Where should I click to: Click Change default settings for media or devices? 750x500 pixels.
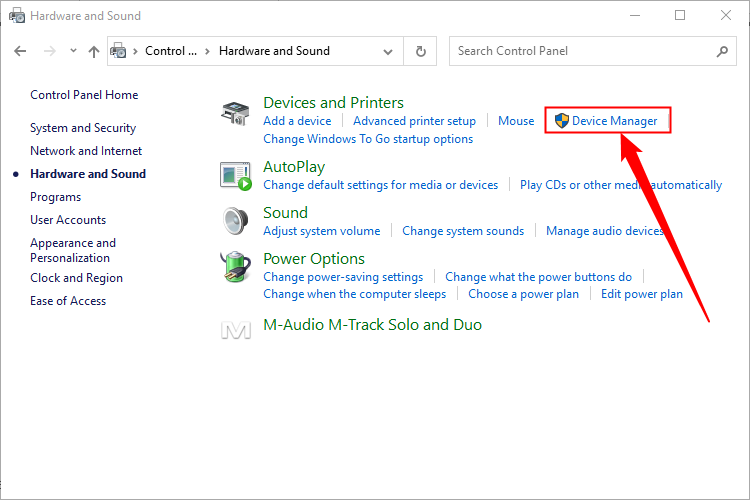coord(381,185)
